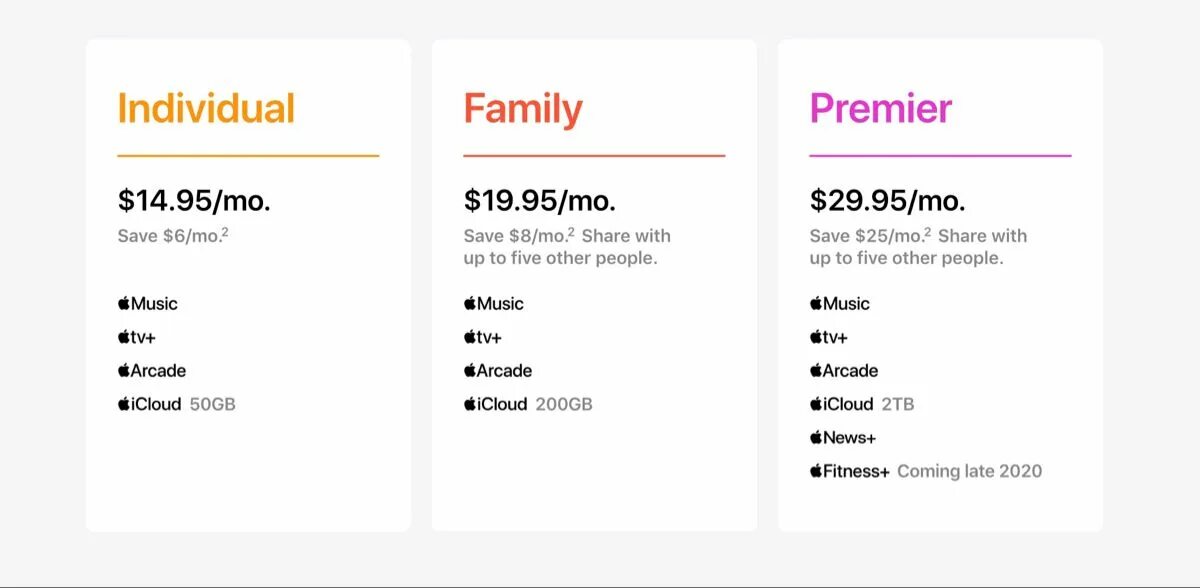The height and width of the screenshot is (588, 1200).
Task: Click Apple Music logo in Individual plan
Action: point(148,304)
